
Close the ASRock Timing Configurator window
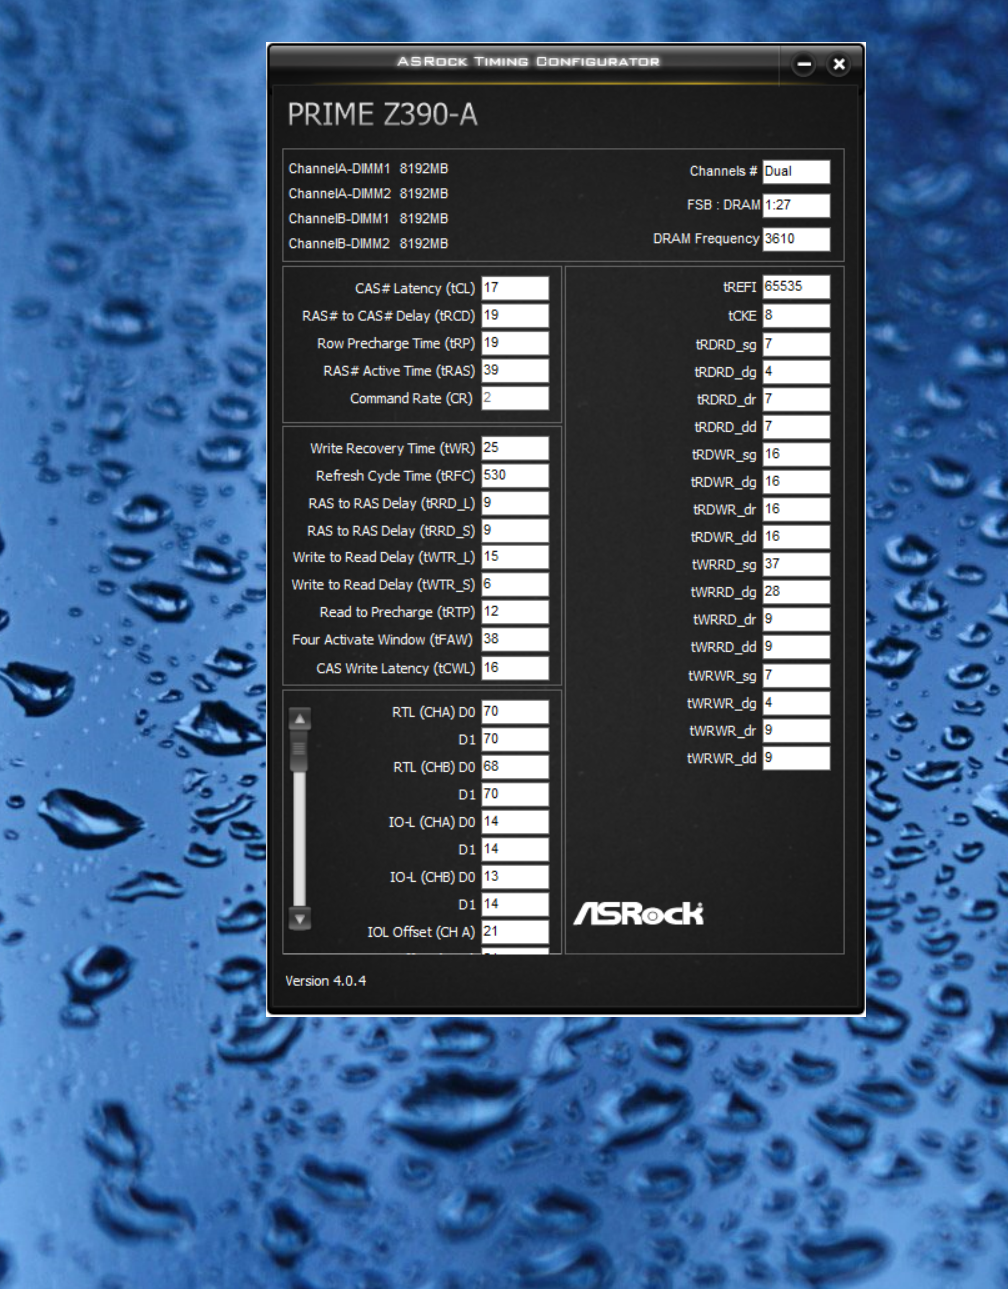[839, 65]
